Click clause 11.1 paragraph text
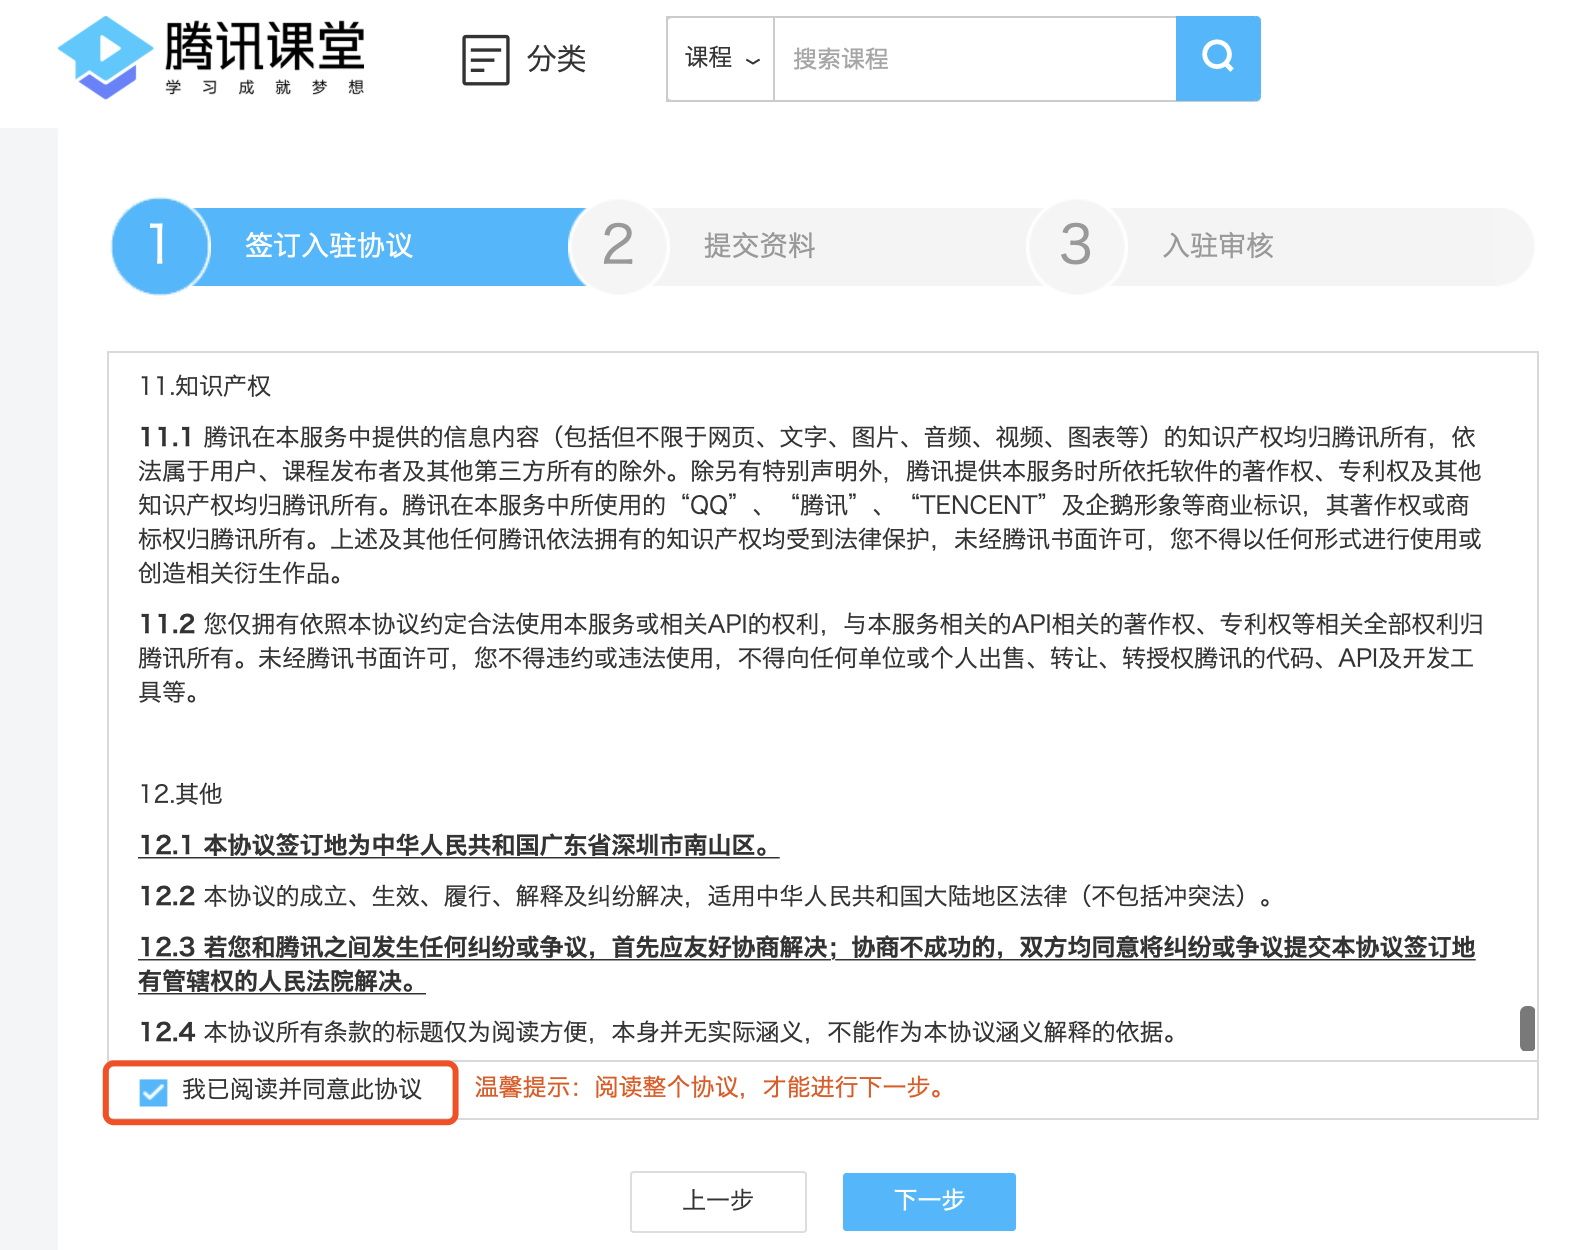1572x1250 pixels. click(x=810, y=505)
